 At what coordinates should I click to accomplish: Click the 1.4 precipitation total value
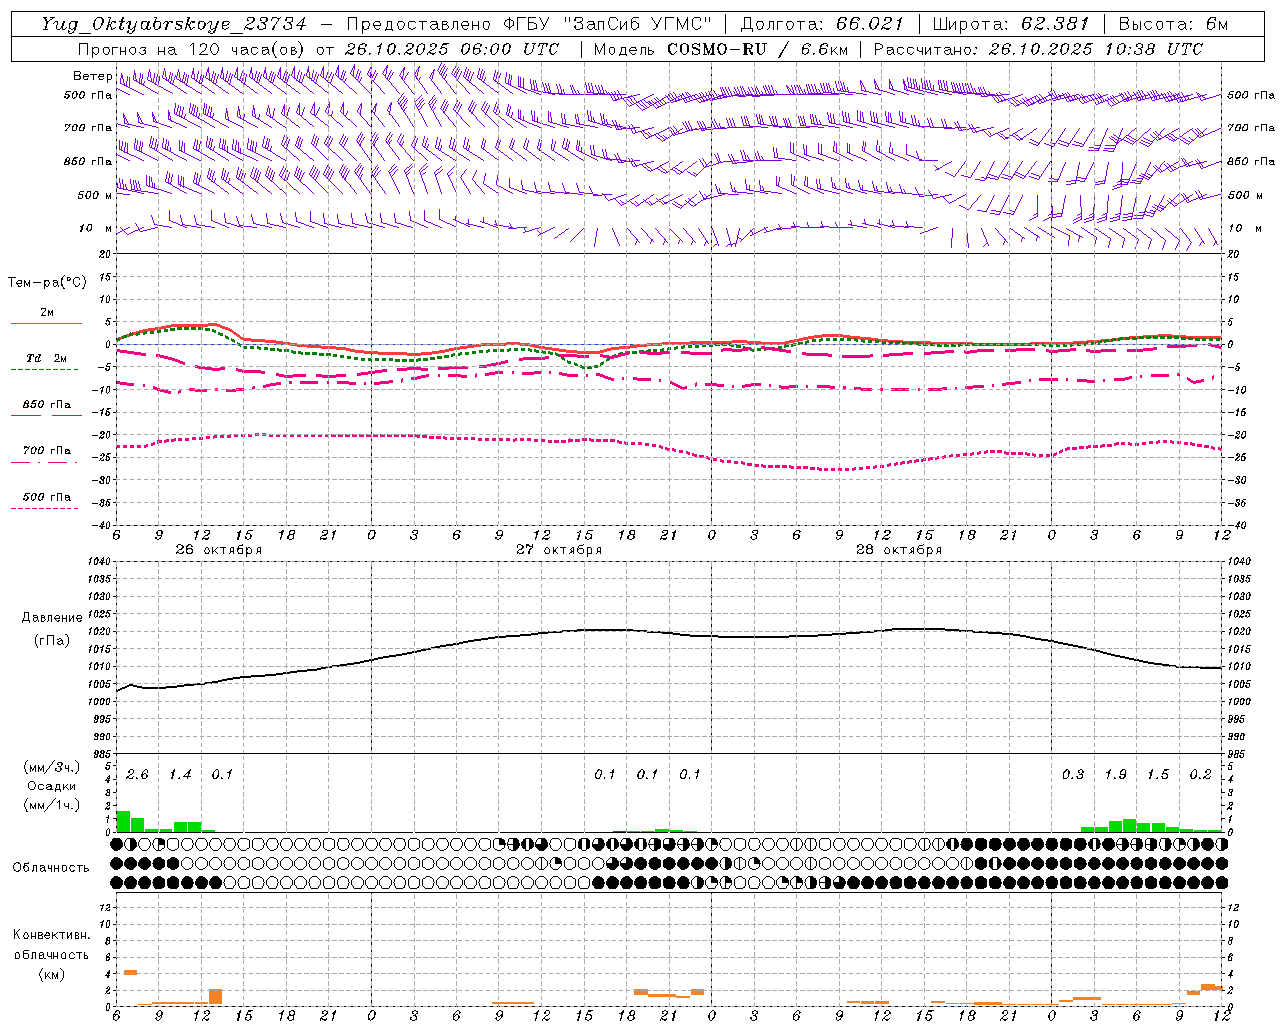tap(180, 775)
